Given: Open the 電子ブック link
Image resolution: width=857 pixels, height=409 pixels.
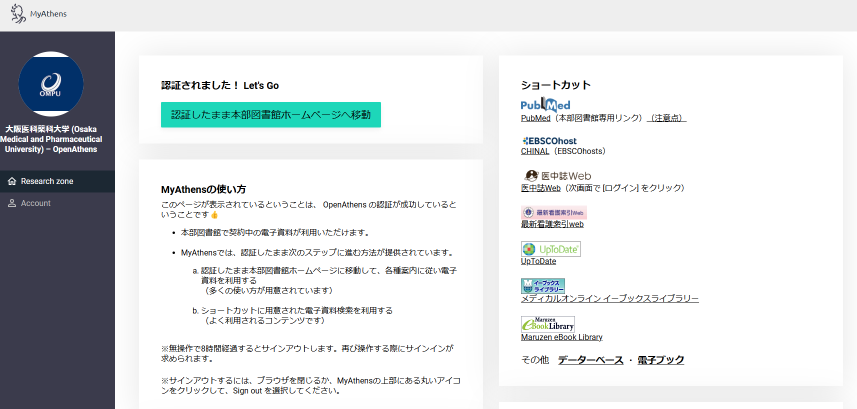Looking at the screenshot, I should 661,360.
